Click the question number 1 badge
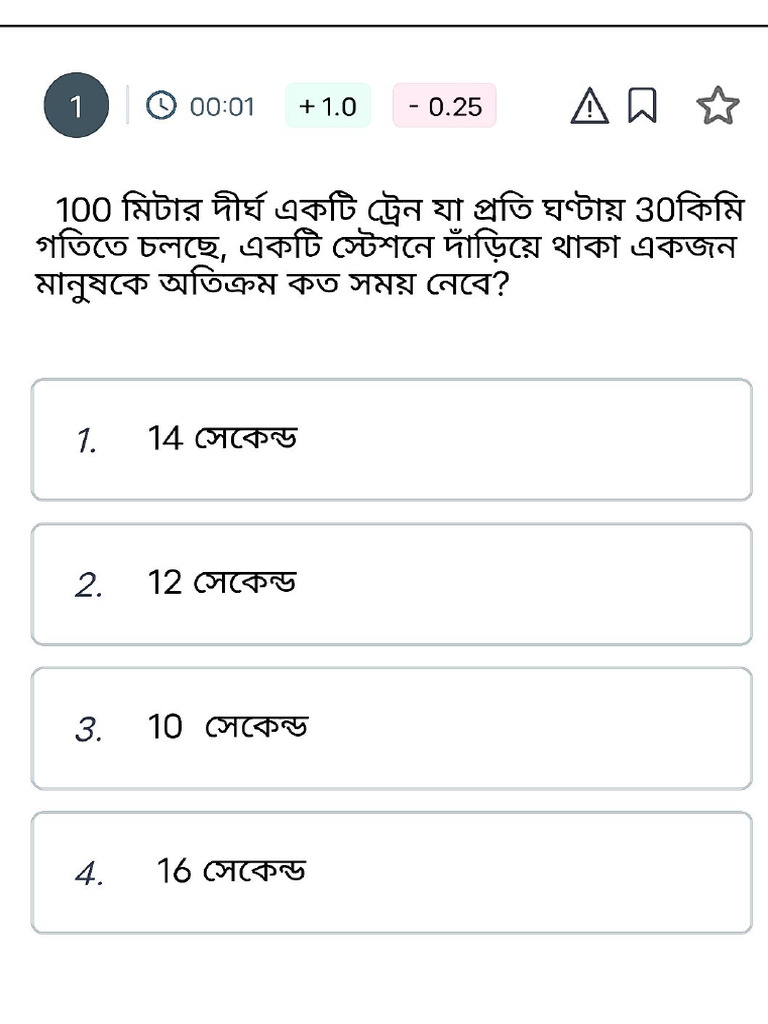Image resolution: width=768 pixels, height=1024 pixels. pos(76,107)
